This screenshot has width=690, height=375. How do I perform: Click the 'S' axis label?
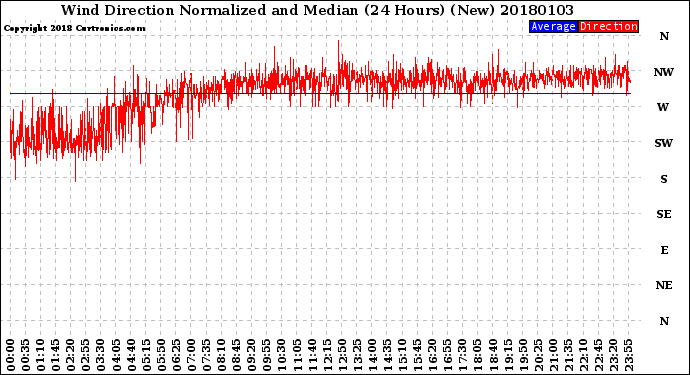pyautogui.click(x=664, y=179)
